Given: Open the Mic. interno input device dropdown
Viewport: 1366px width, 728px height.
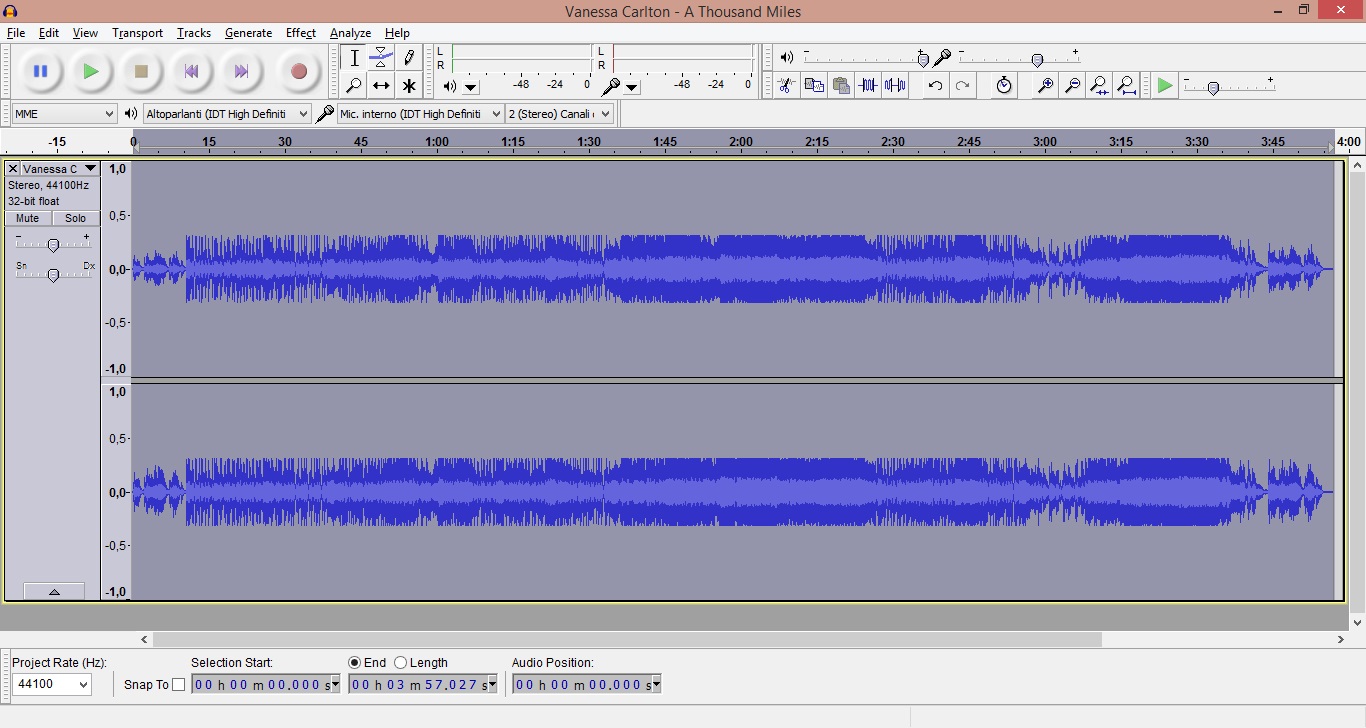Looking at the screenshot, I should tap(420, 114).
